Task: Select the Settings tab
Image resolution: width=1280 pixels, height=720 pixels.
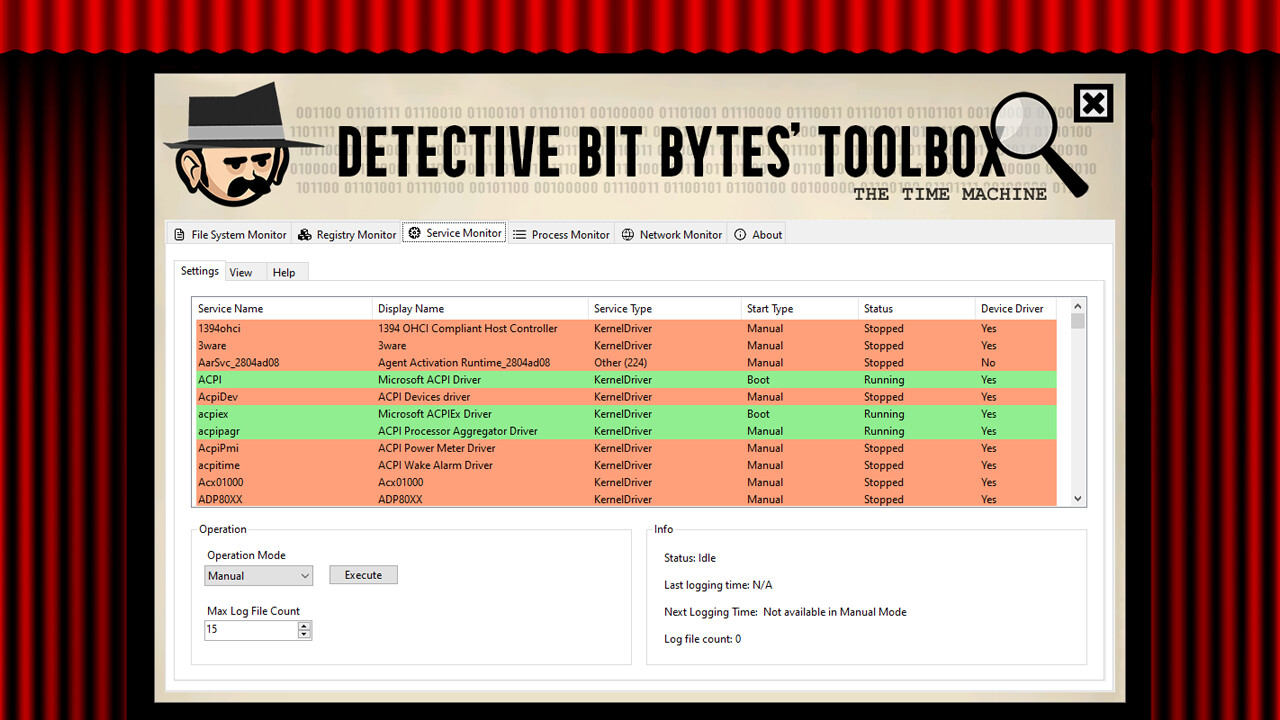Action: 199,270
